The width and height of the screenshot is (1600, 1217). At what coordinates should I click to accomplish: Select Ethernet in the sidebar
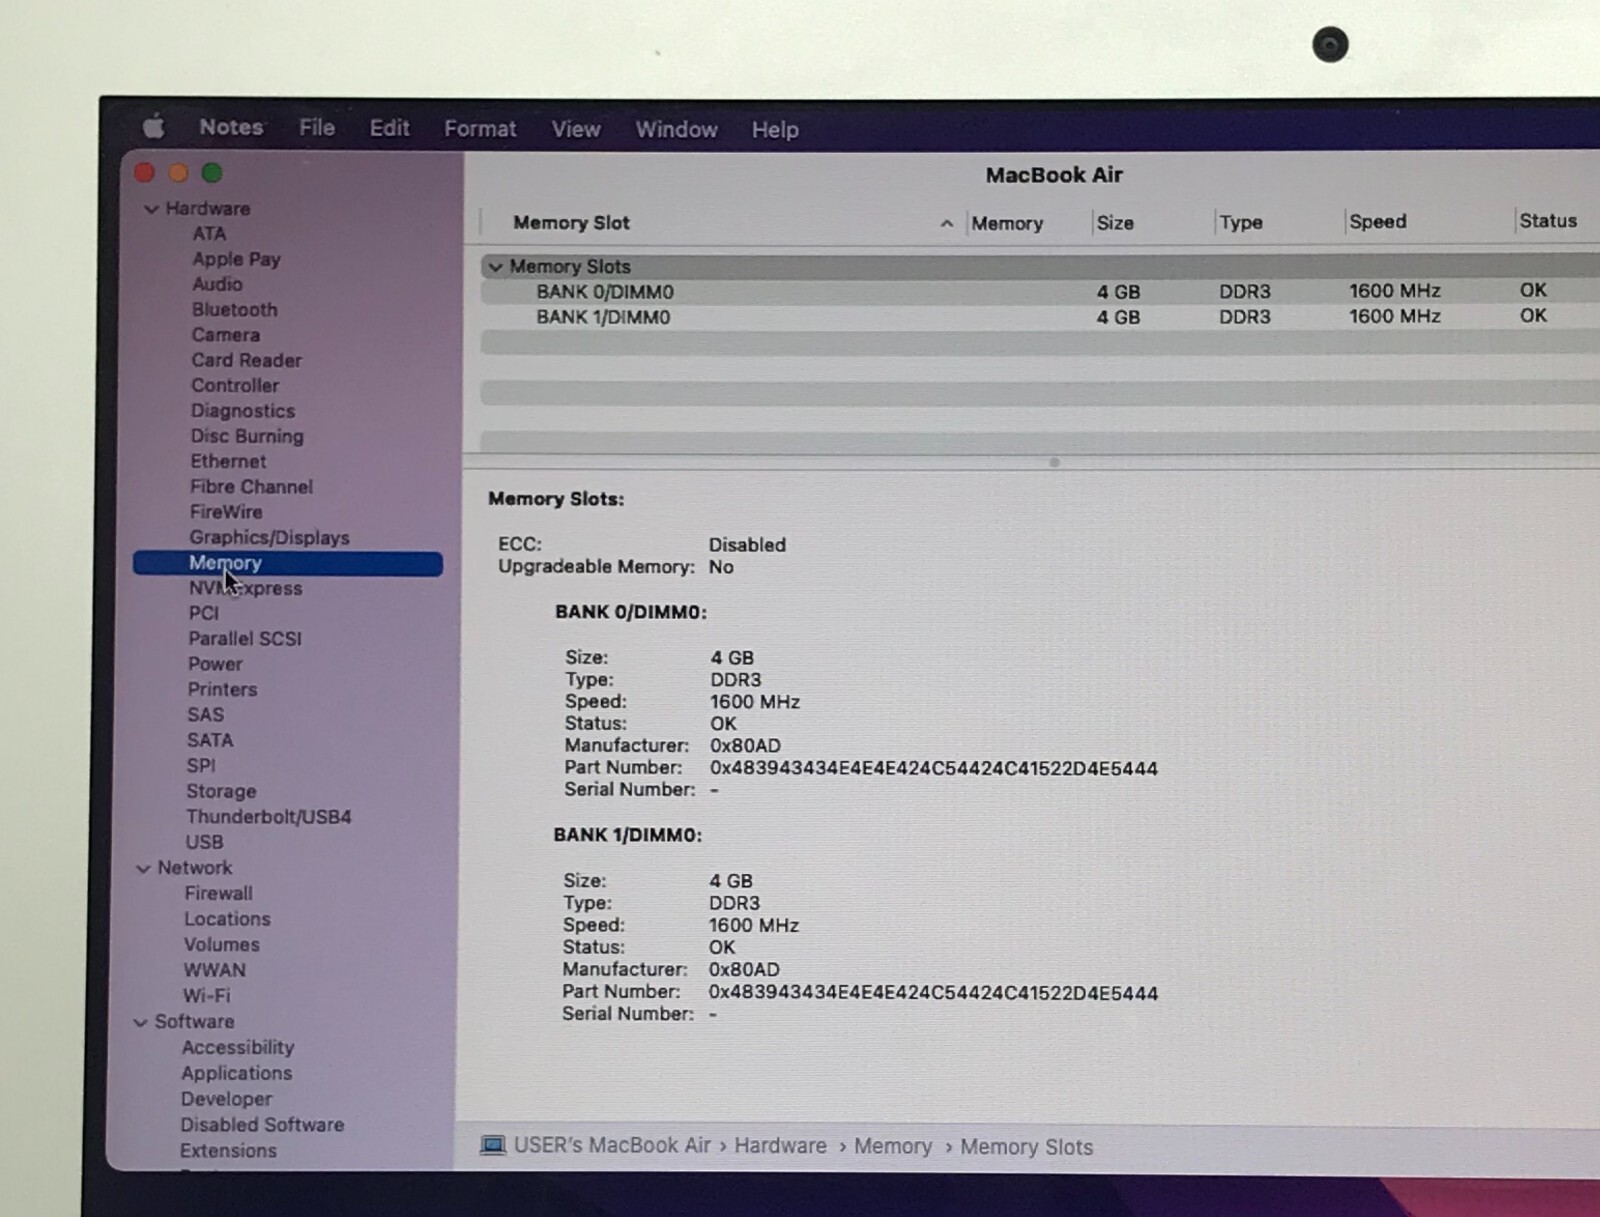[228, 461]
